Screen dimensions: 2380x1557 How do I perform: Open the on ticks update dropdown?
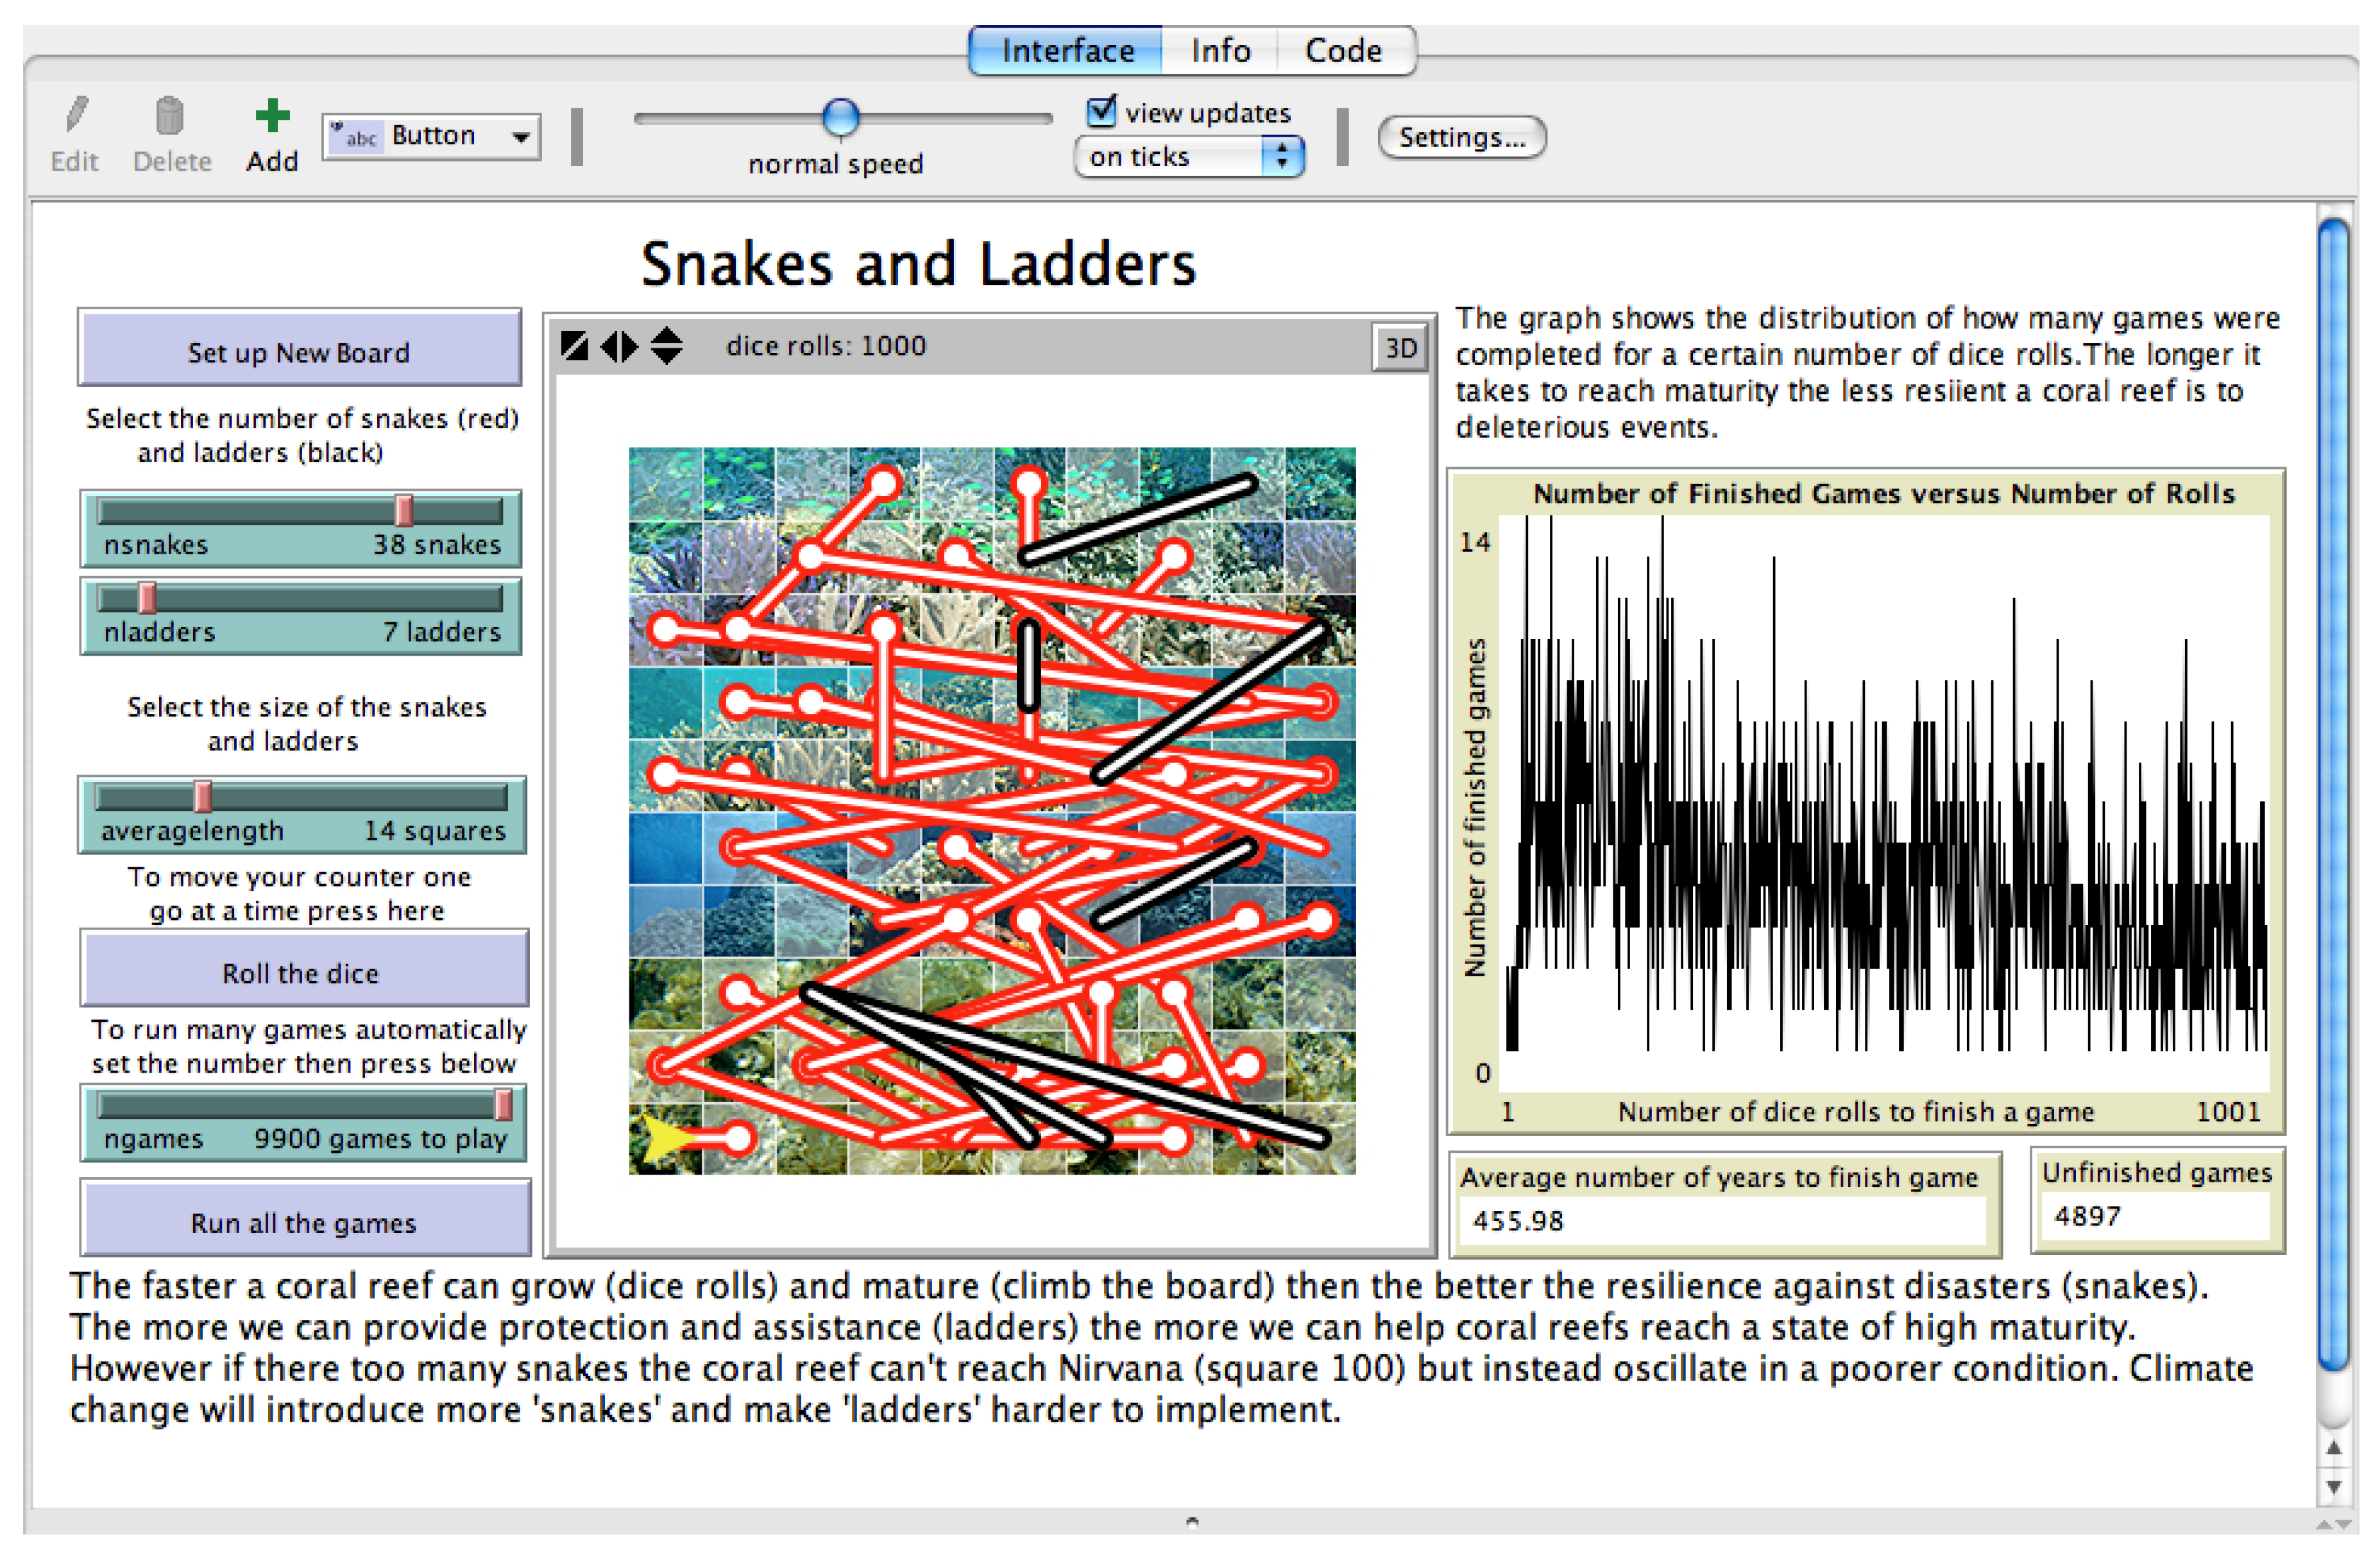[x=1188, y=157]
